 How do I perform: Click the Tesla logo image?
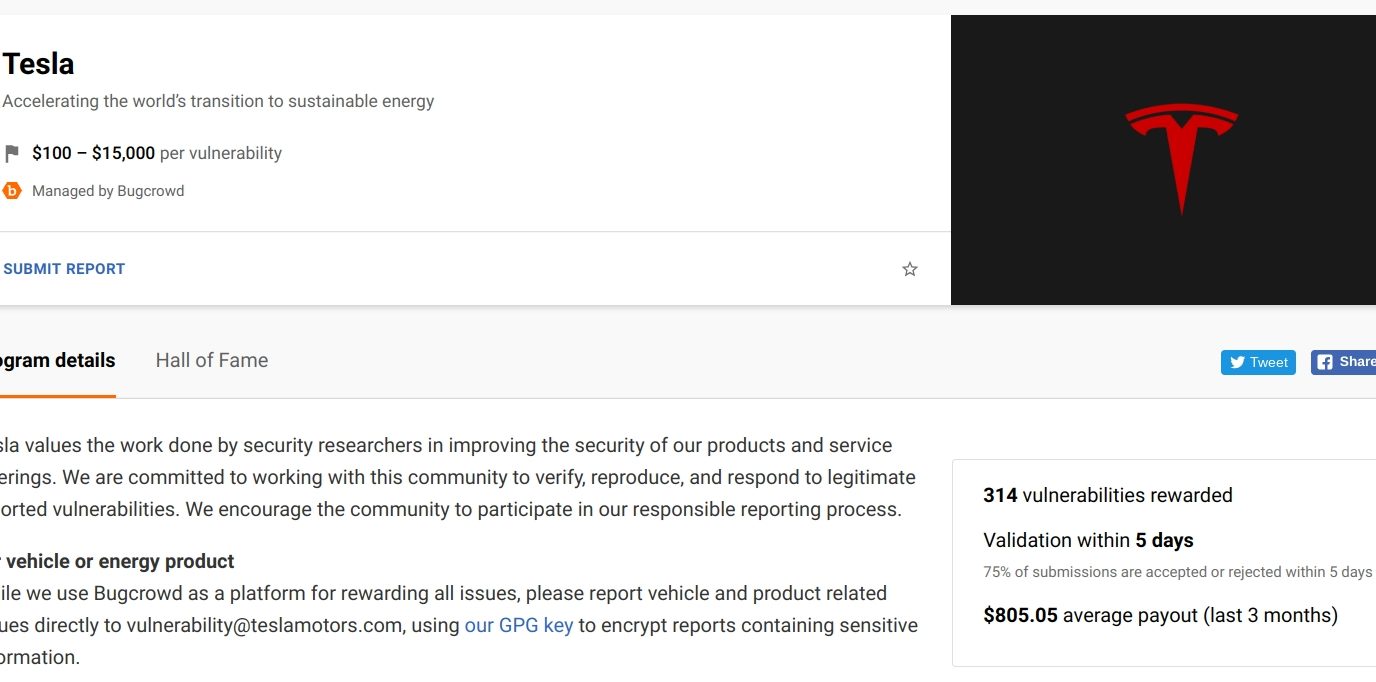(1182, 160)
